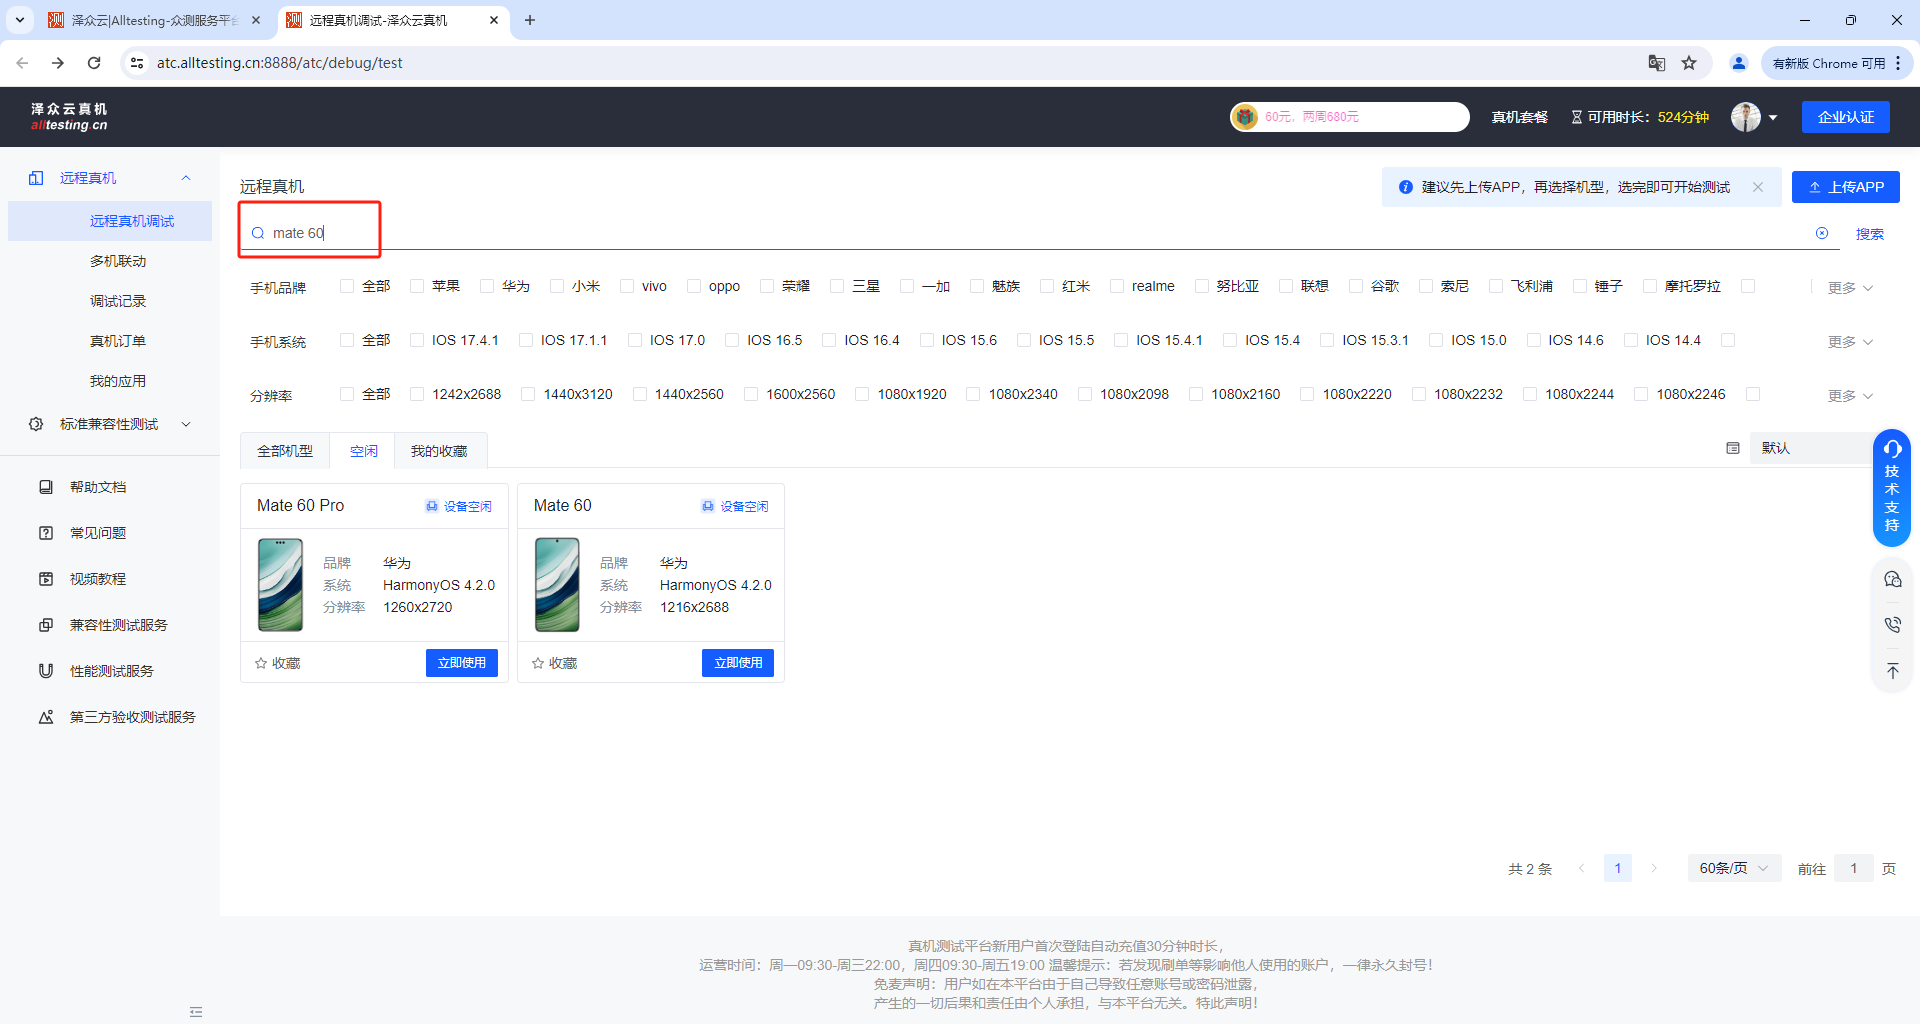Image resolution: width=1920 pixels, height=1024 pixels.
Task: Open the phone contact floating icon
Action: point(1892,625)
